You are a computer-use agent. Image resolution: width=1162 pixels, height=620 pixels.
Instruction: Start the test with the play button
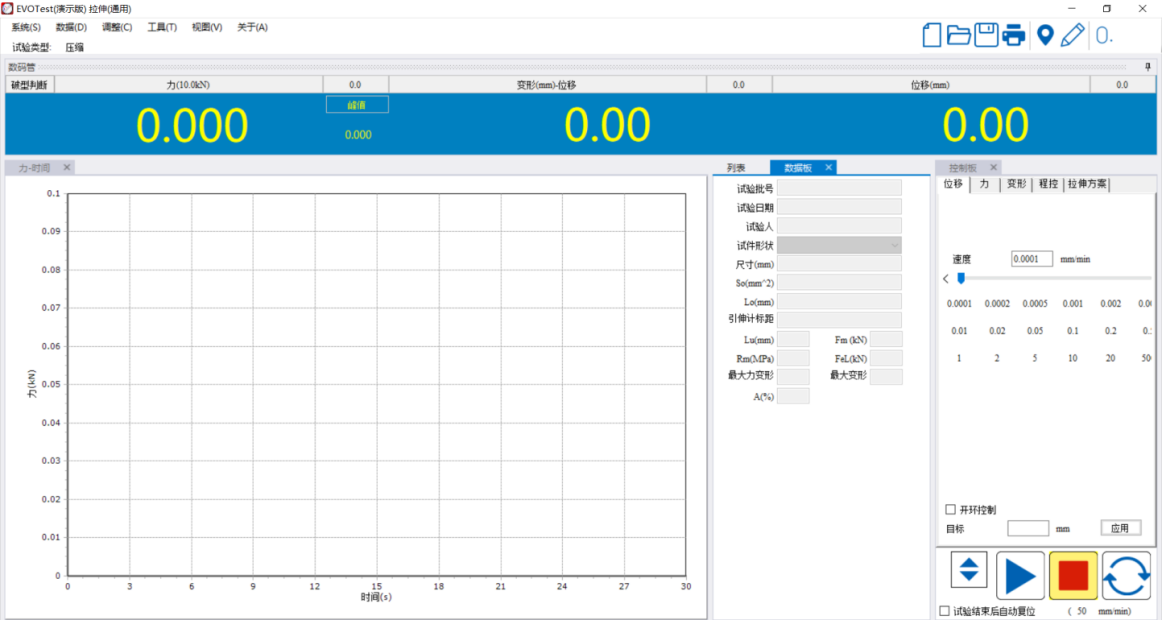point(1020,575)
